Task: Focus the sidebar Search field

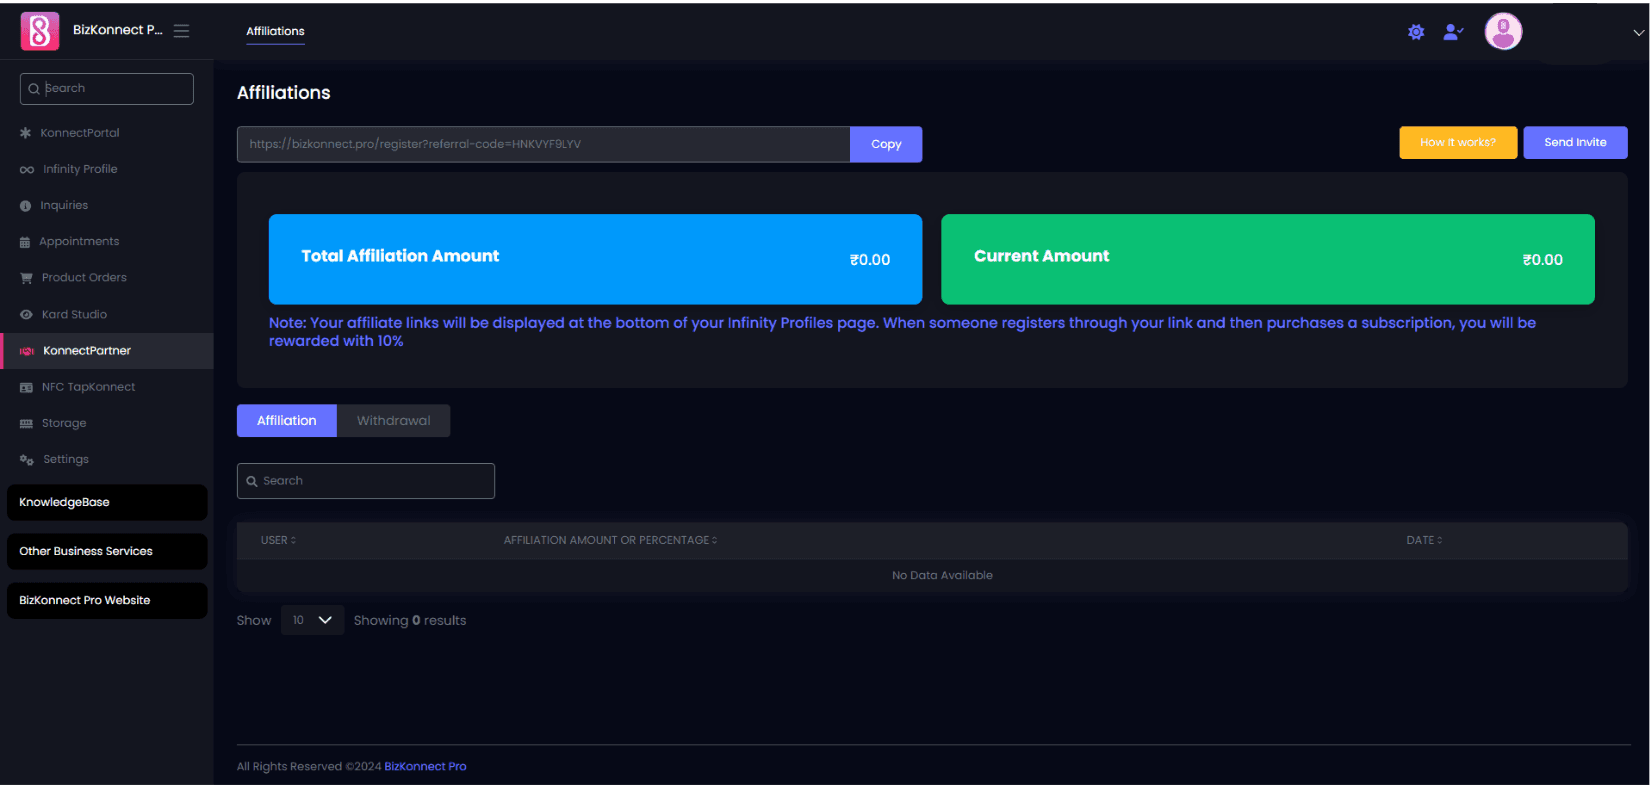Action: pos(107,89)
